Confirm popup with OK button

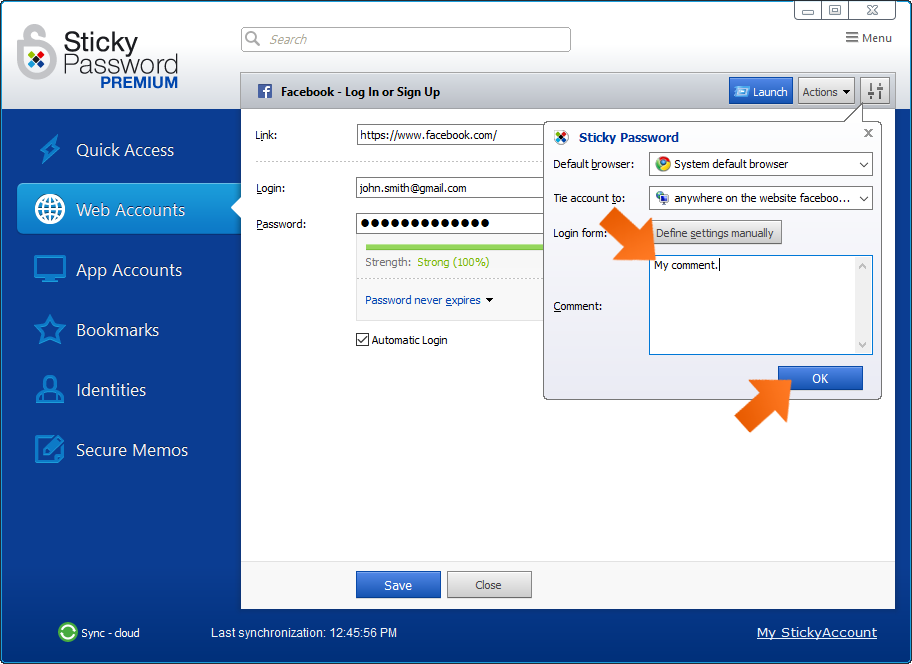click(x=820, y=378)
